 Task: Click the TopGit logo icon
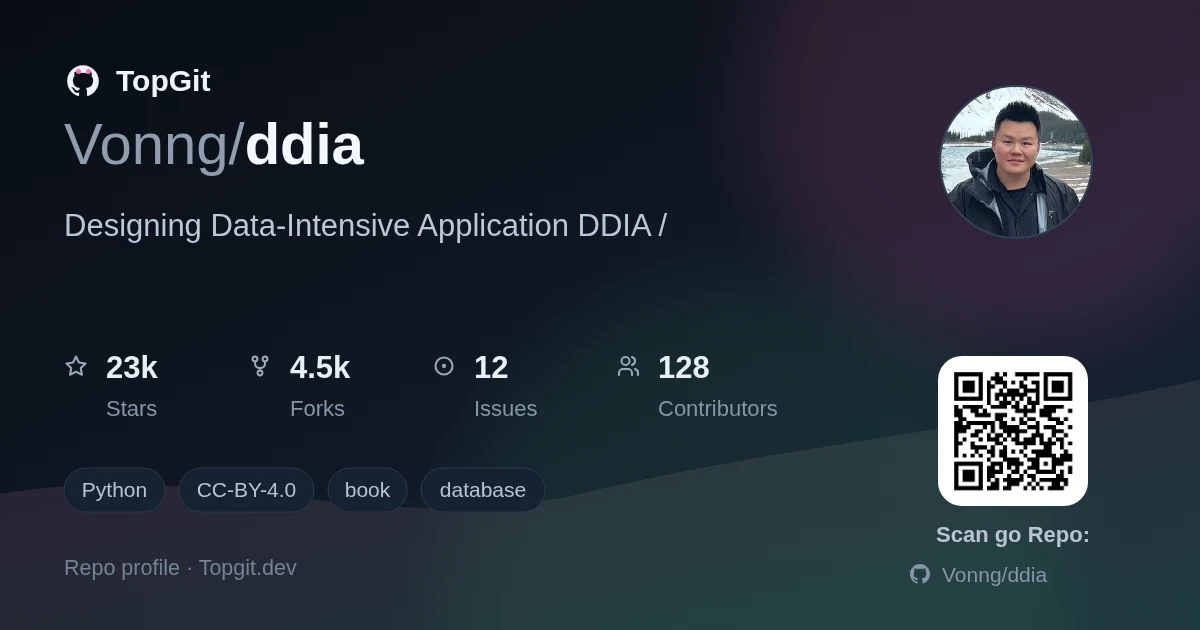(x=82, y=81)
